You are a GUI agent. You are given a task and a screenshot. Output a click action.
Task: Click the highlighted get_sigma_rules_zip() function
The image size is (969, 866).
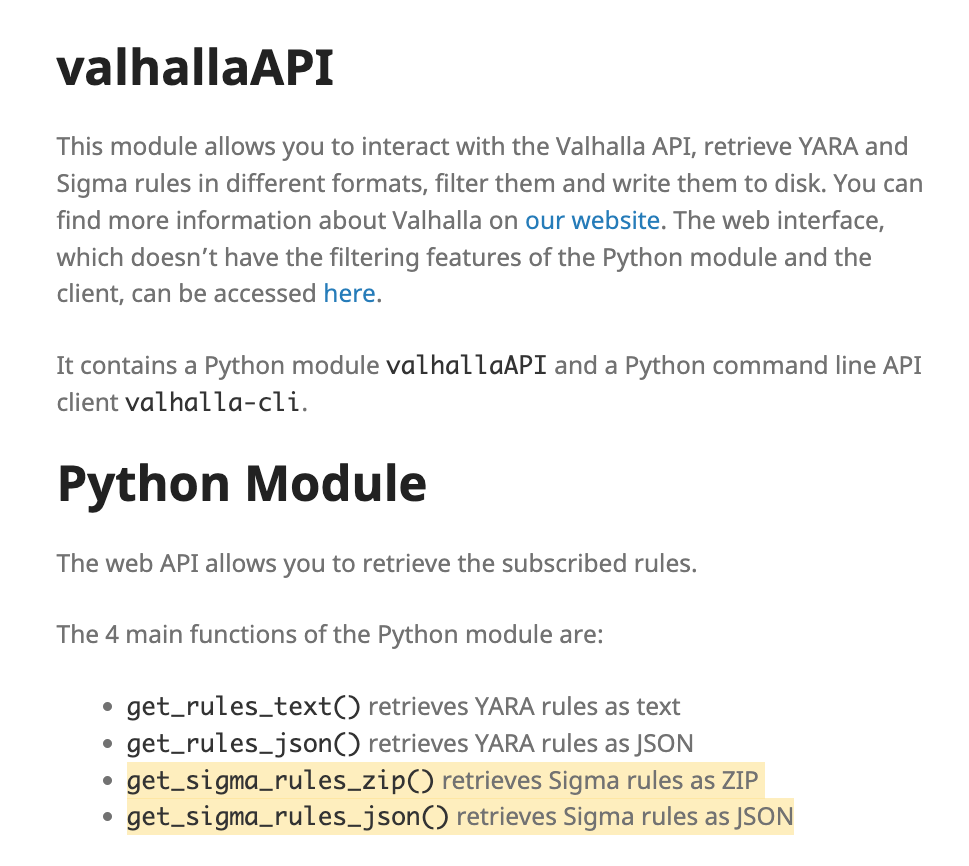click(x=280, y=780)
